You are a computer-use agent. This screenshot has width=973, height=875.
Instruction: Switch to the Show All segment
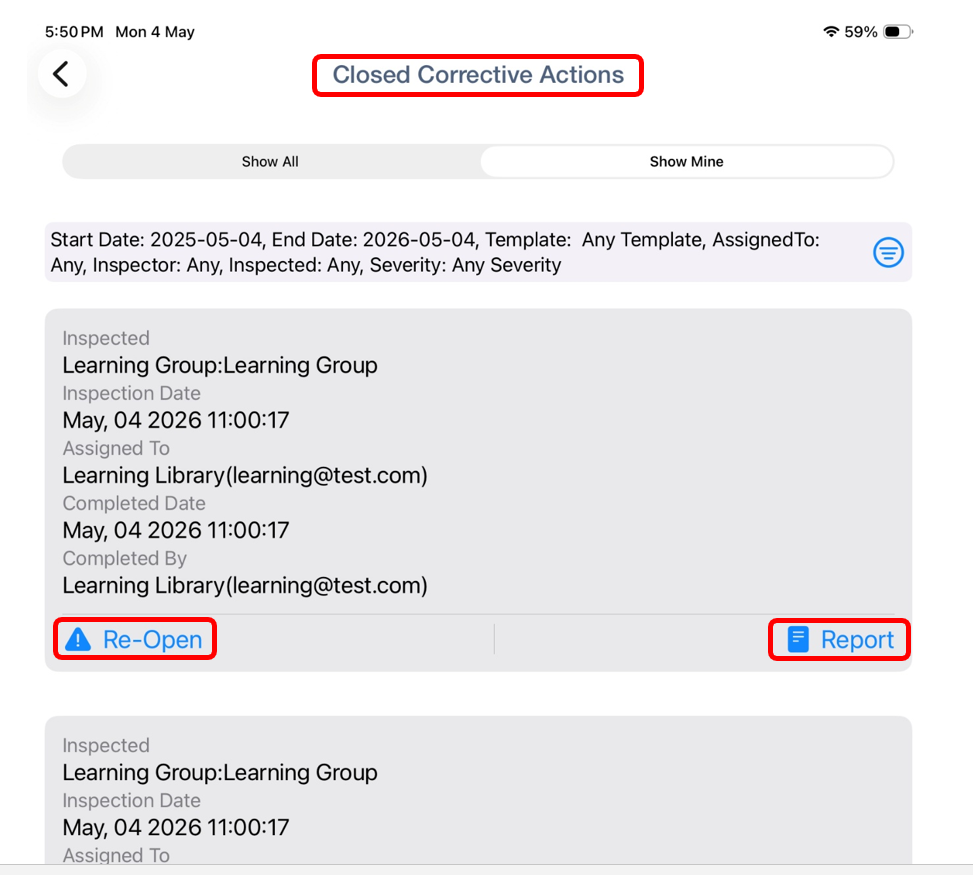pos(270,162)
